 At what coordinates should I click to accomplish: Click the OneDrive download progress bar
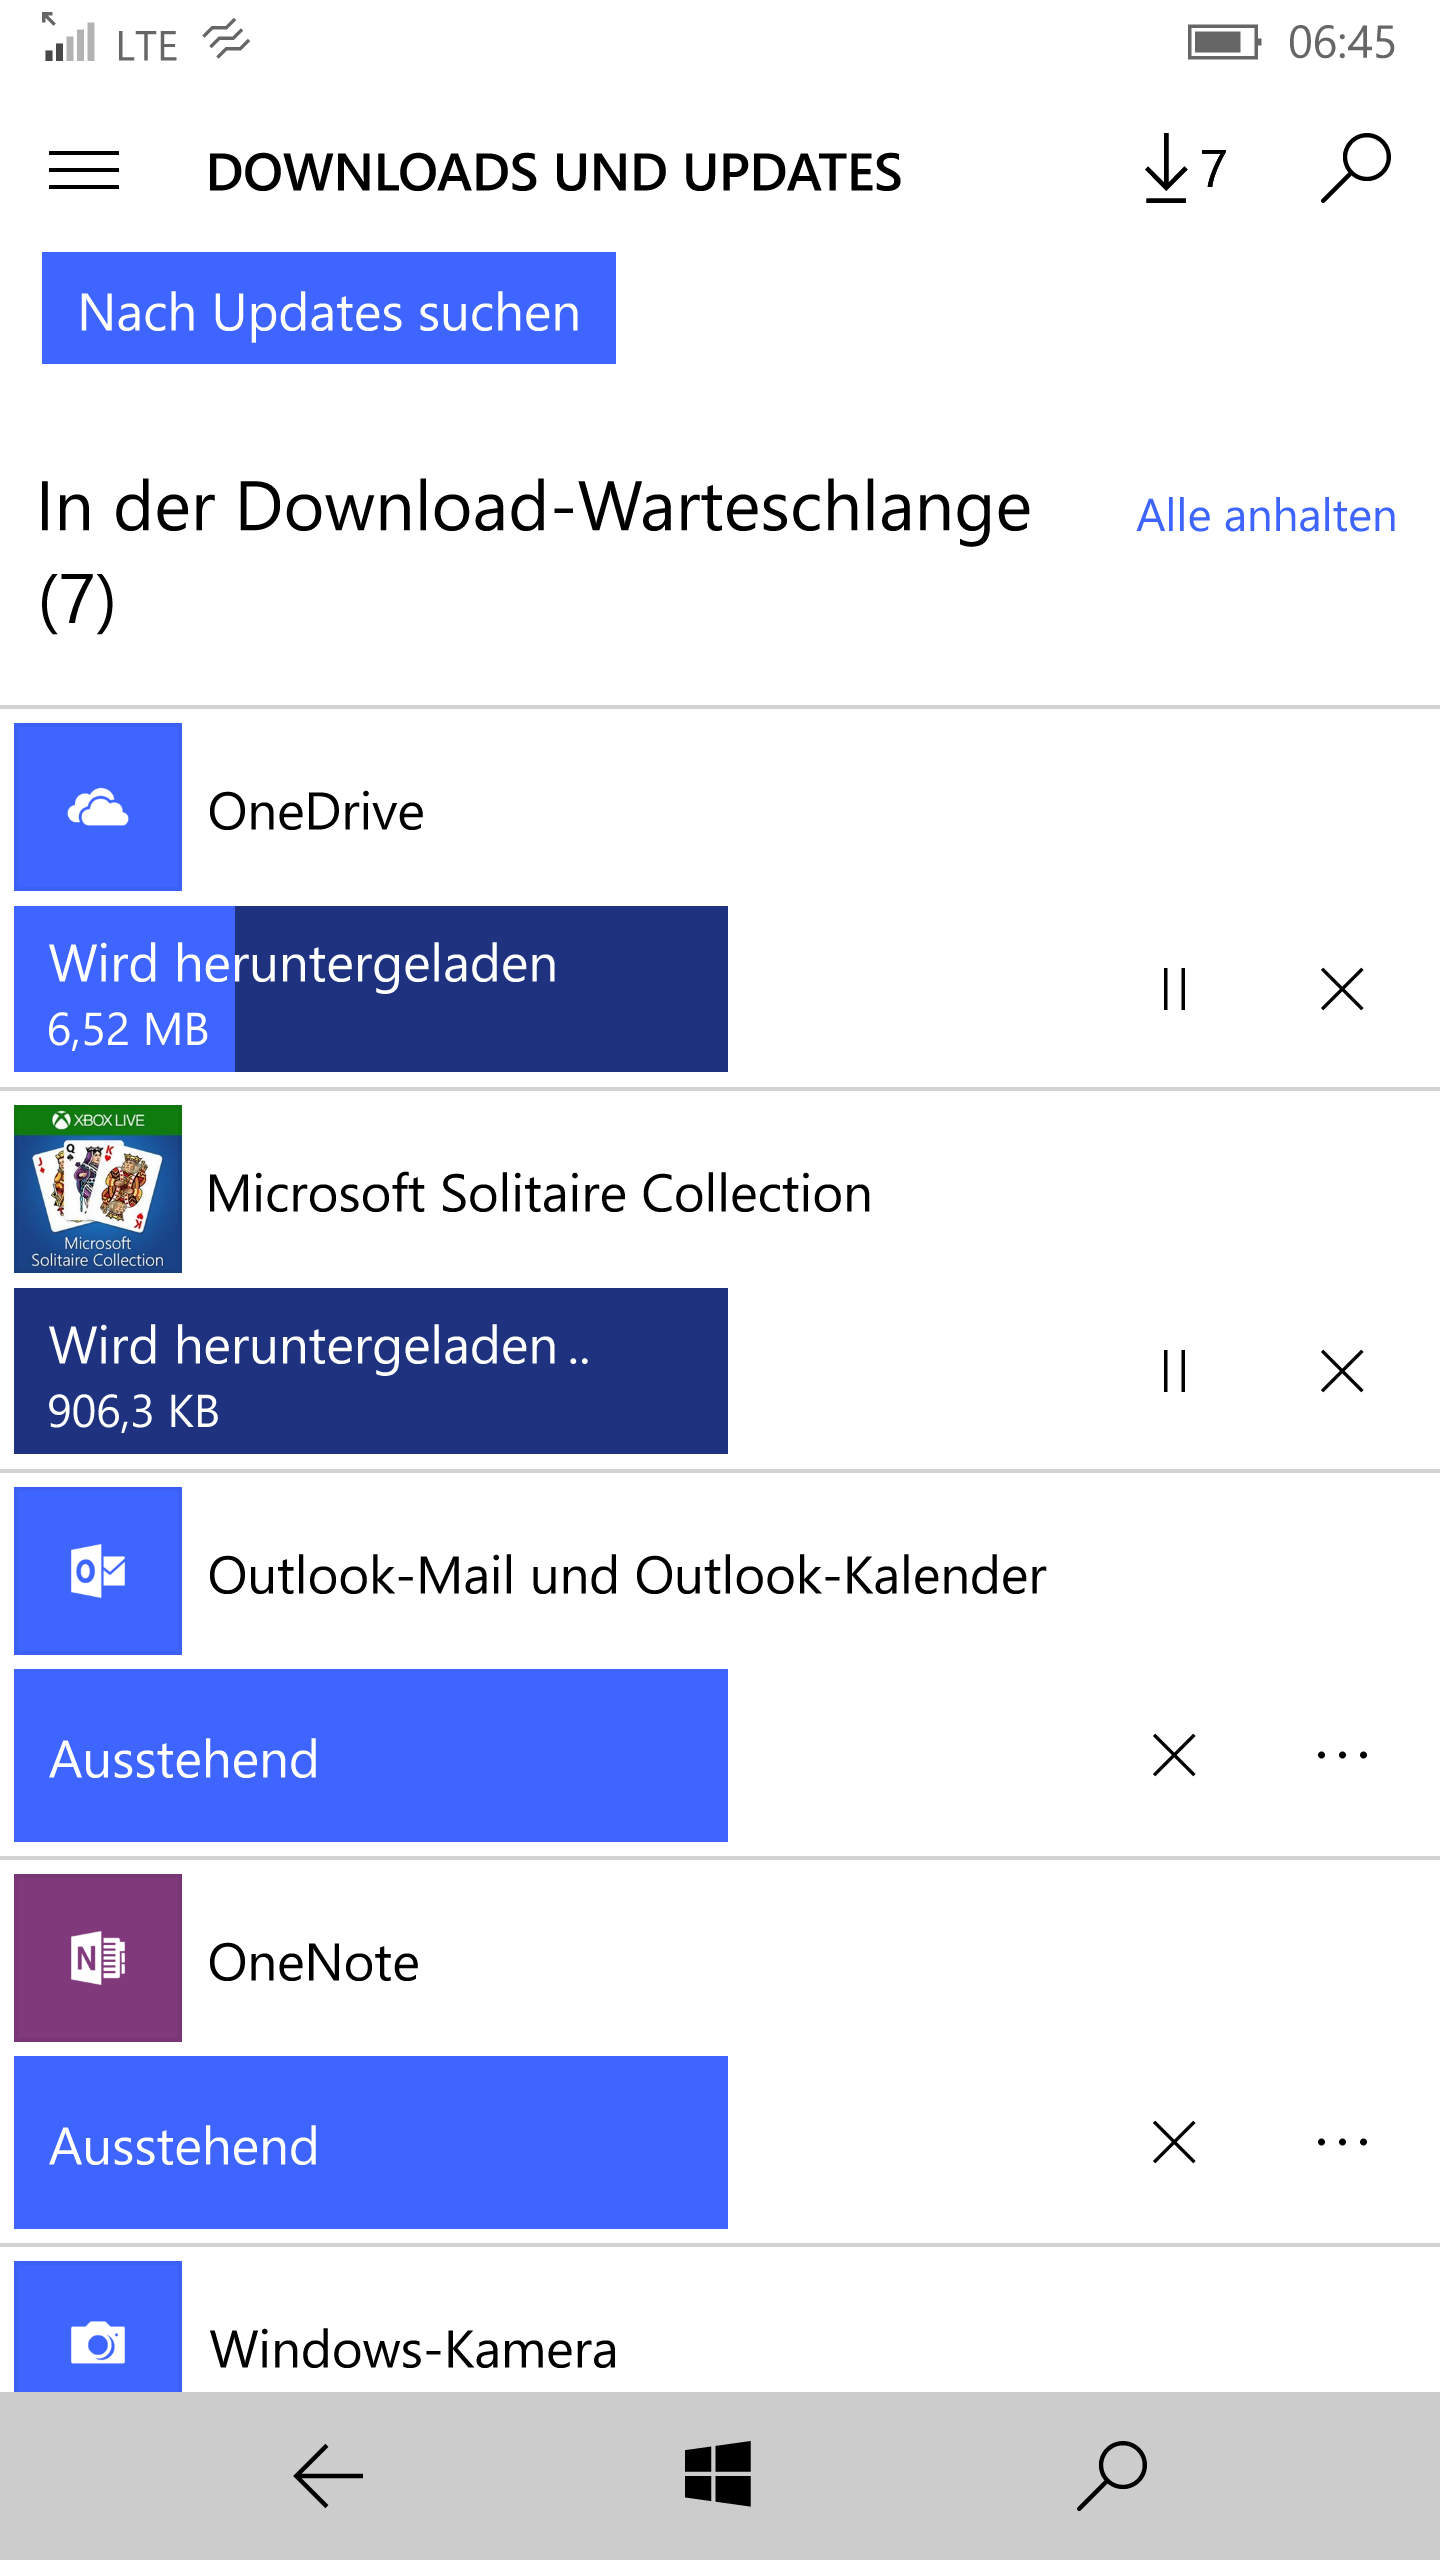(x=371, y=989)
